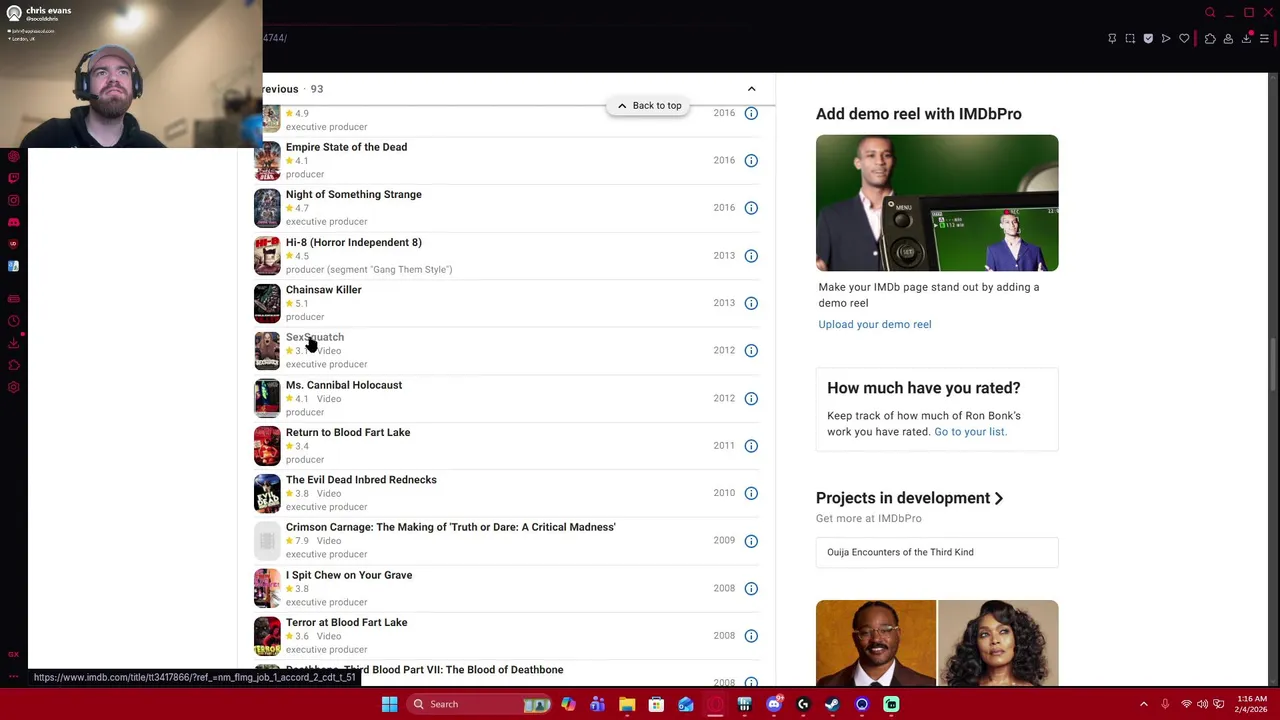Open Microsoft Teams from the taskbar

pos(598,704)
